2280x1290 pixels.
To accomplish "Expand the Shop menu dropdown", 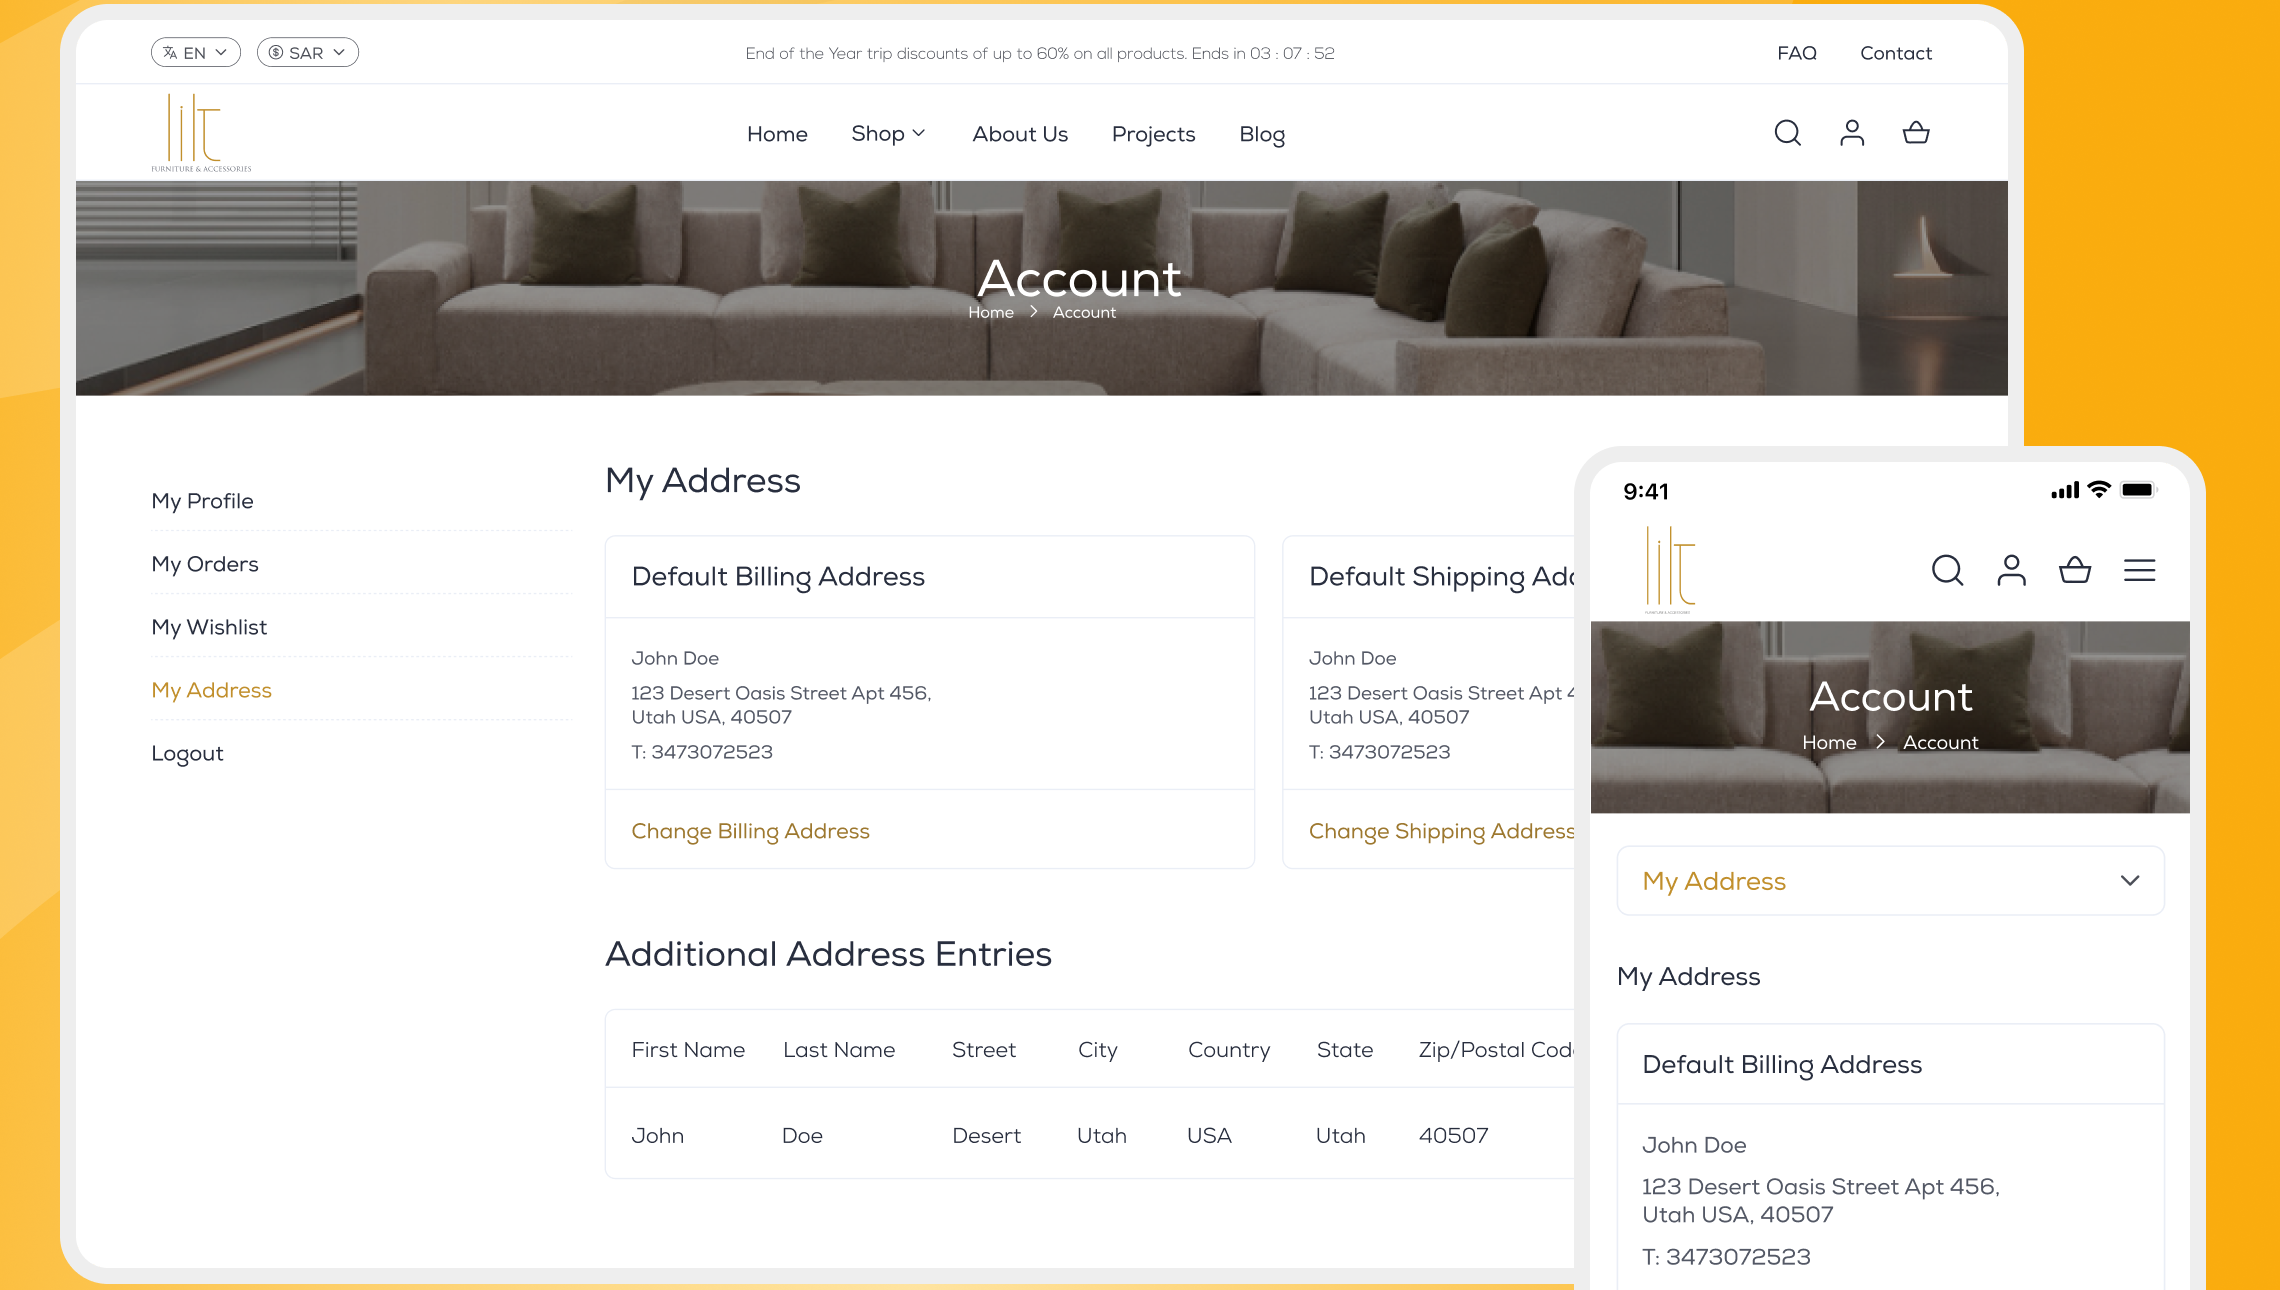I will pyautogui.click(x=888, y=133).
